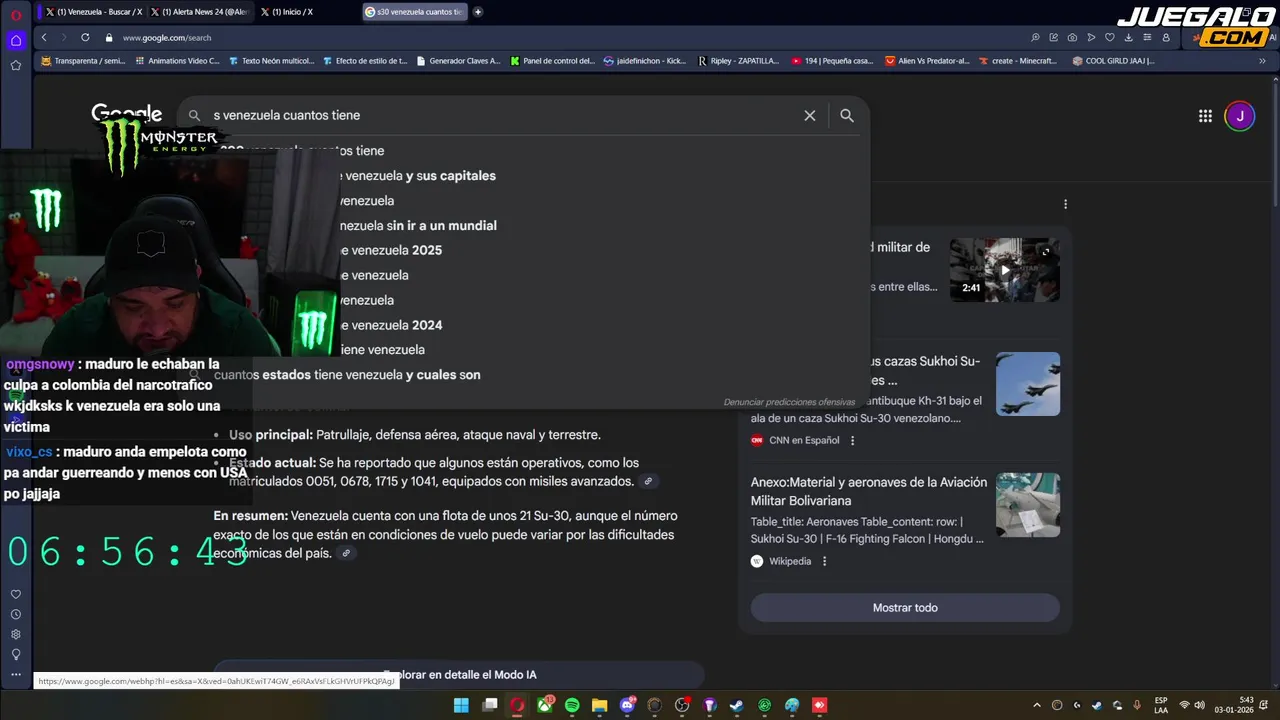The image size is (1280, 720).
Task: Open bookmark Animations Video C...
Action: pos(177,61)
